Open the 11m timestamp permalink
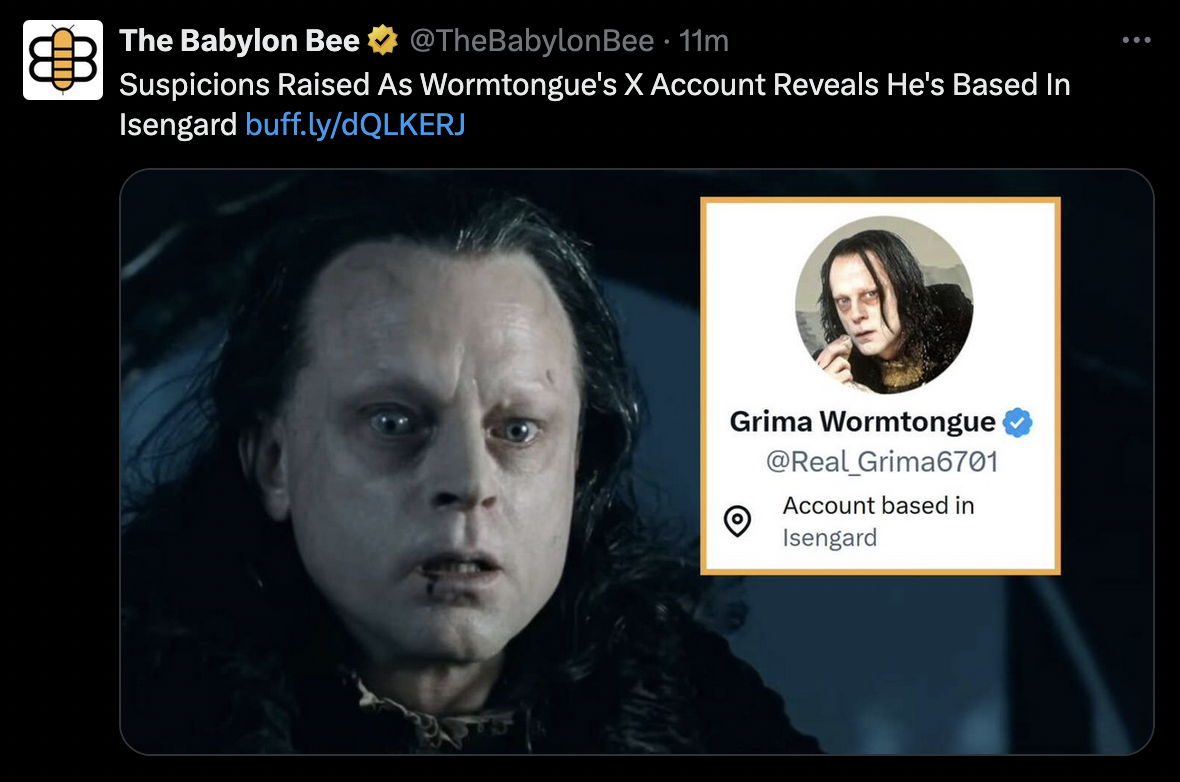1180x782 pixels. (704, 41)
